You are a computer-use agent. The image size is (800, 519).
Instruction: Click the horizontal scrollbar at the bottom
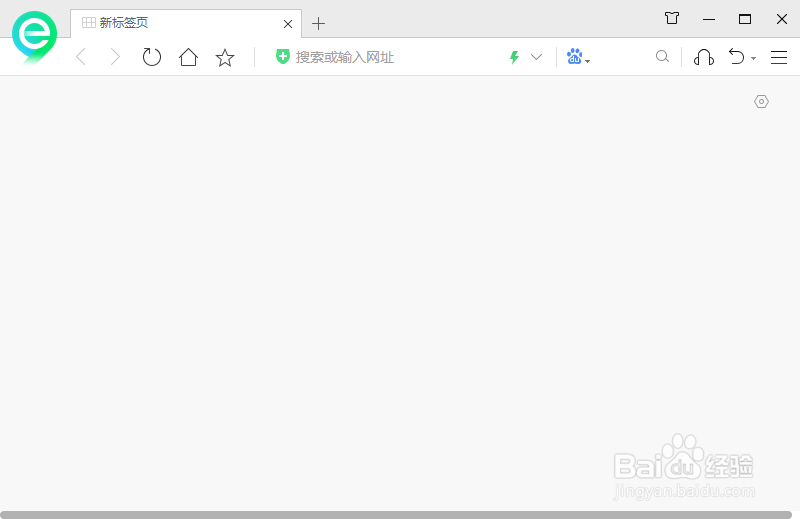point(396,515)
